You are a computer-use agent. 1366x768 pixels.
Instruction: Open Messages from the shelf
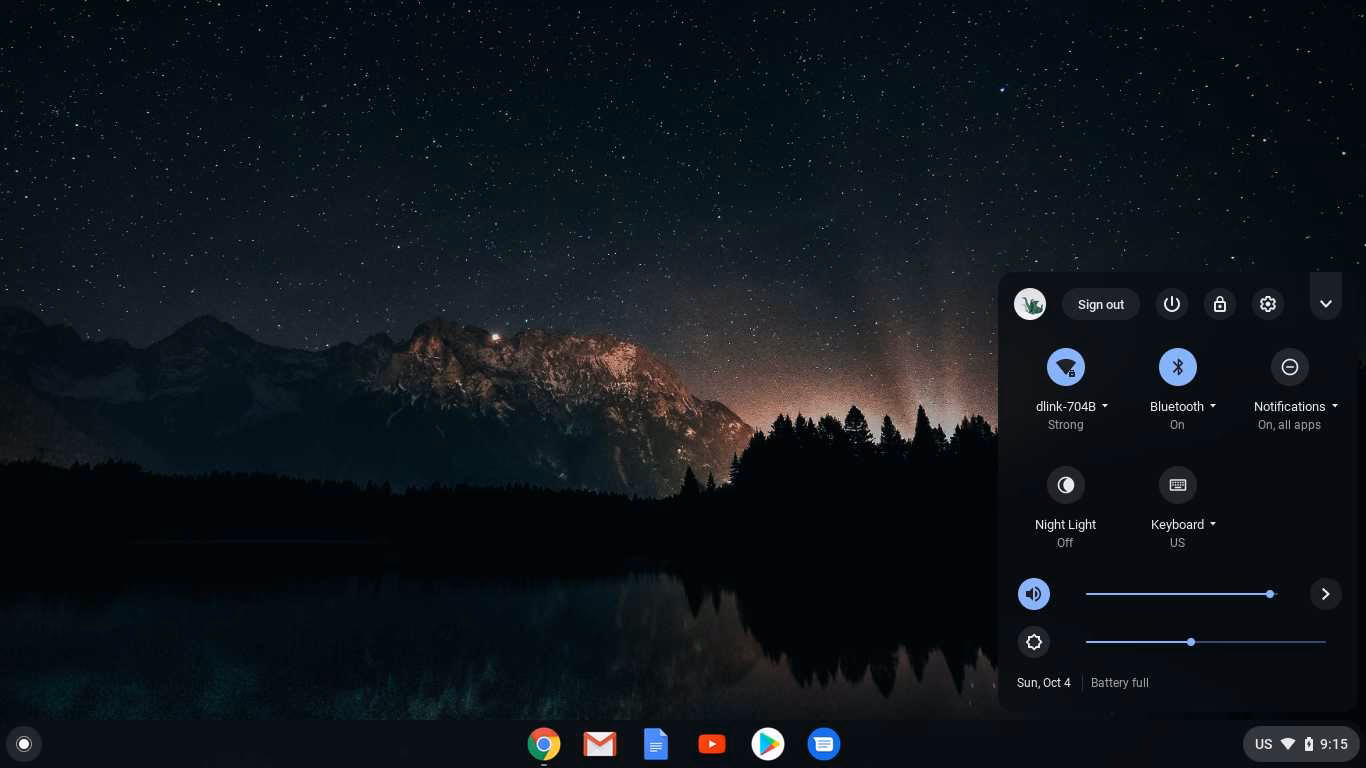pyautogui.click(x=823, y=744)
